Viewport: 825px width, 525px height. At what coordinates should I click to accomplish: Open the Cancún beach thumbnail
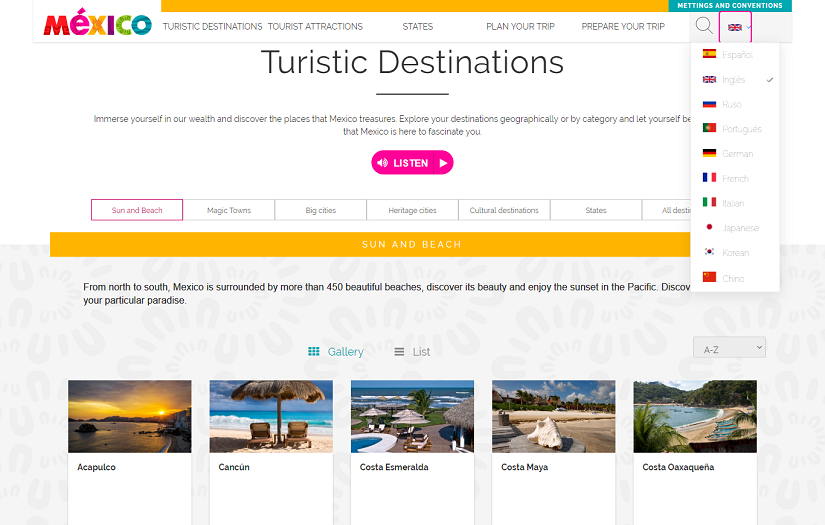click(271, 416)
